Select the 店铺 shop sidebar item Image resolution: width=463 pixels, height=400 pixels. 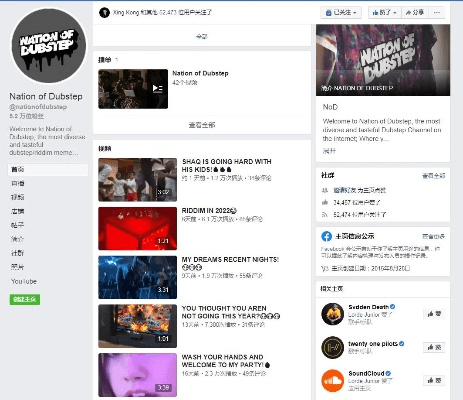tap(18, 211)
